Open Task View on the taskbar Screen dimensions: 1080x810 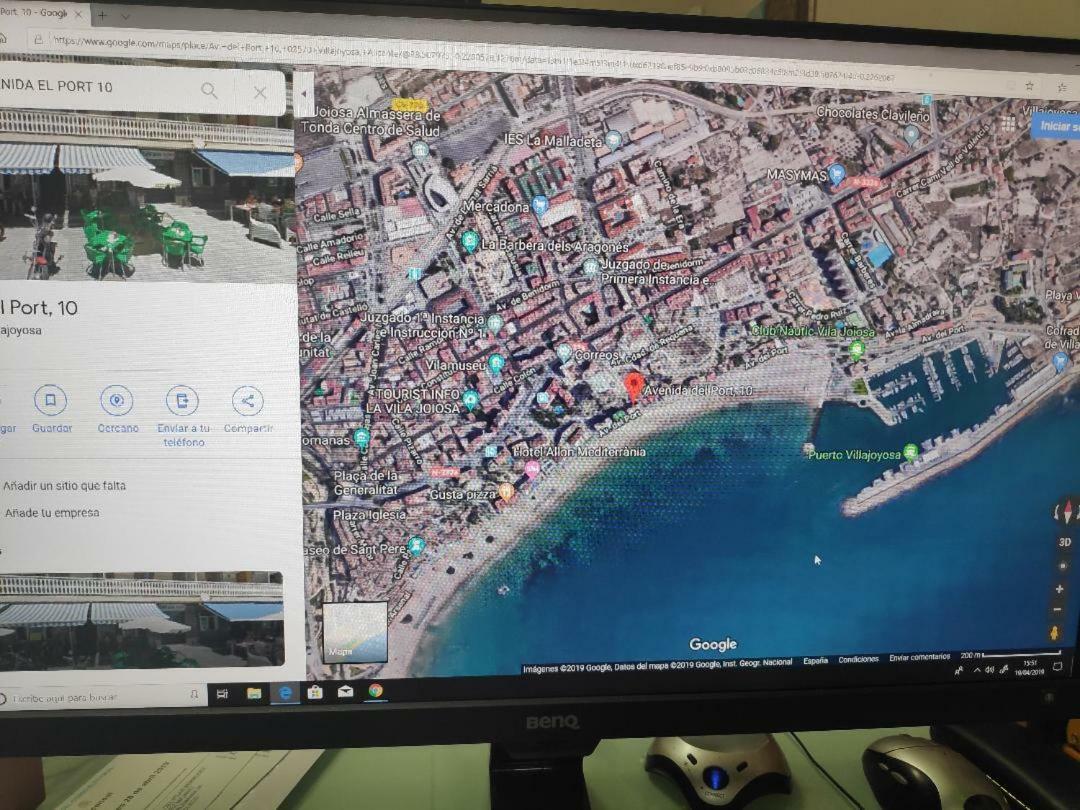222,694
